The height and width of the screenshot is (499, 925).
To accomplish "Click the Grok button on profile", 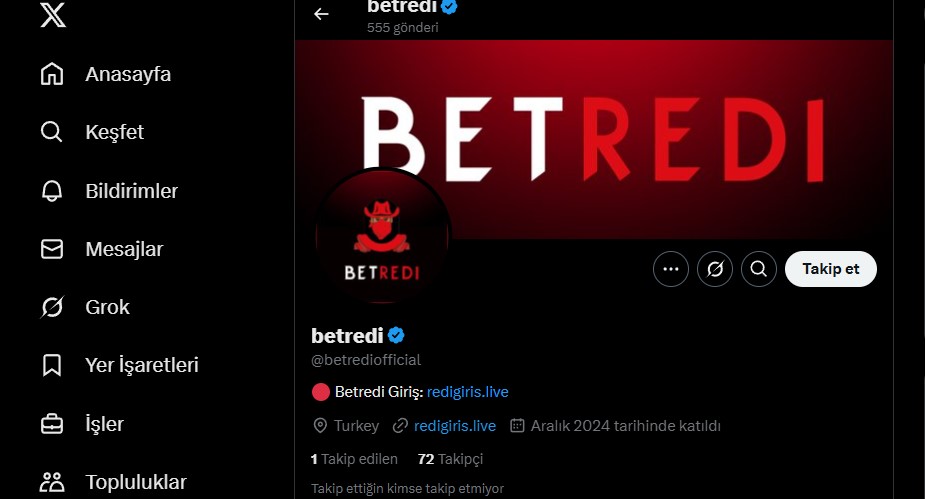I will (x=715, y=269).
